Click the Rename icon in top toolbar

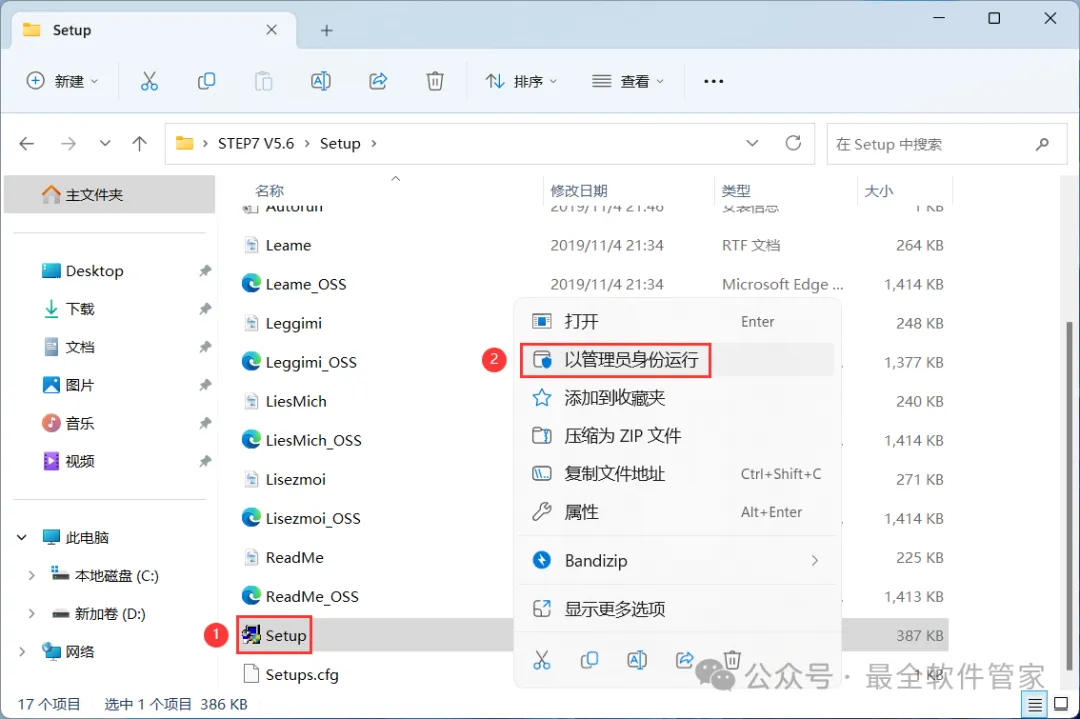click(x=321, y=81)
